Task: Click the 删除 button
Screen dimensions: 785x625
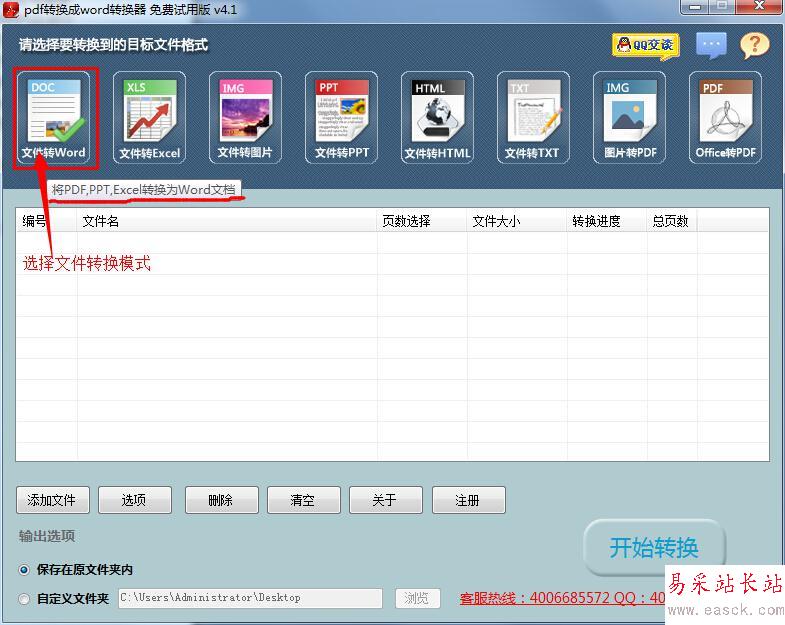Action: click(222, 500)
